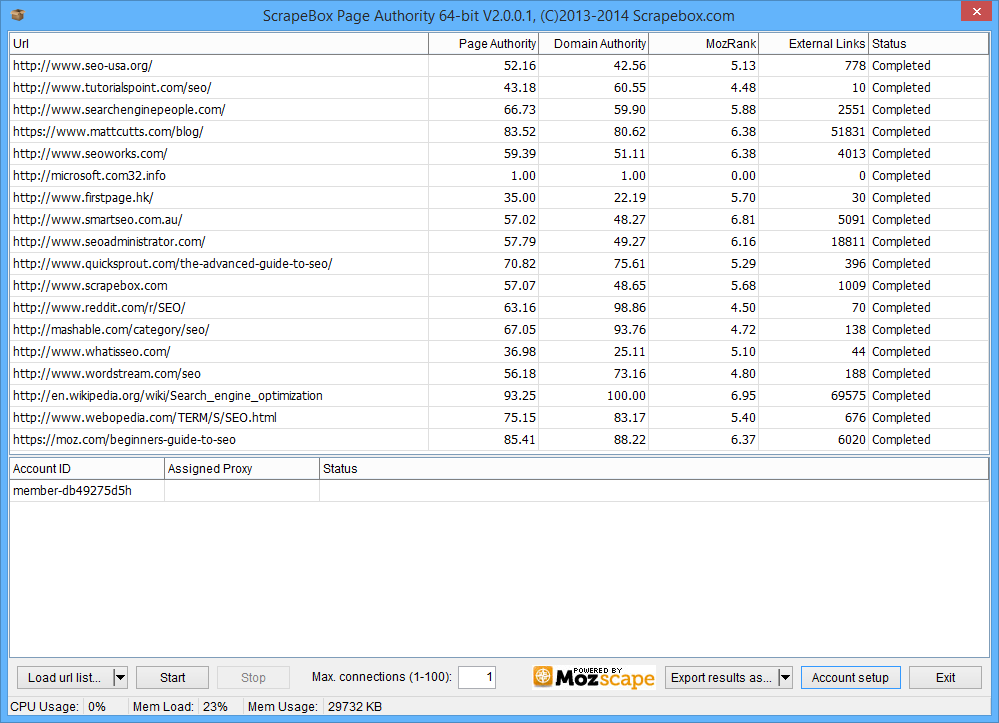Click the Assigned Proxy column header
This screenshot has width=999, height=723.
click(241, 469)
